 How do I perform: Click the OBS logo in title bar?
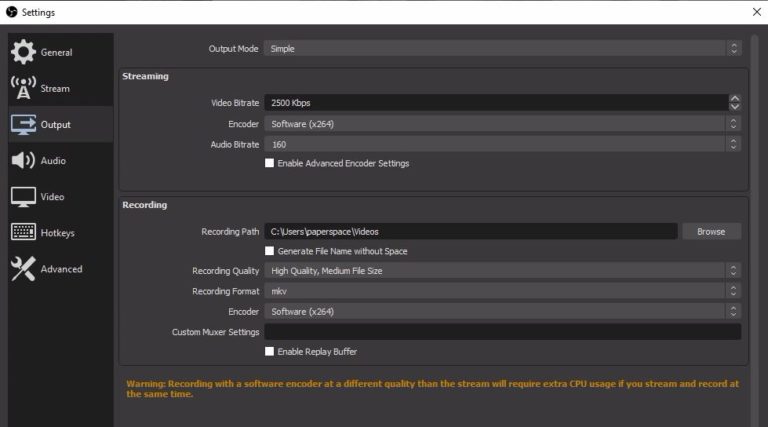(11, 12)
